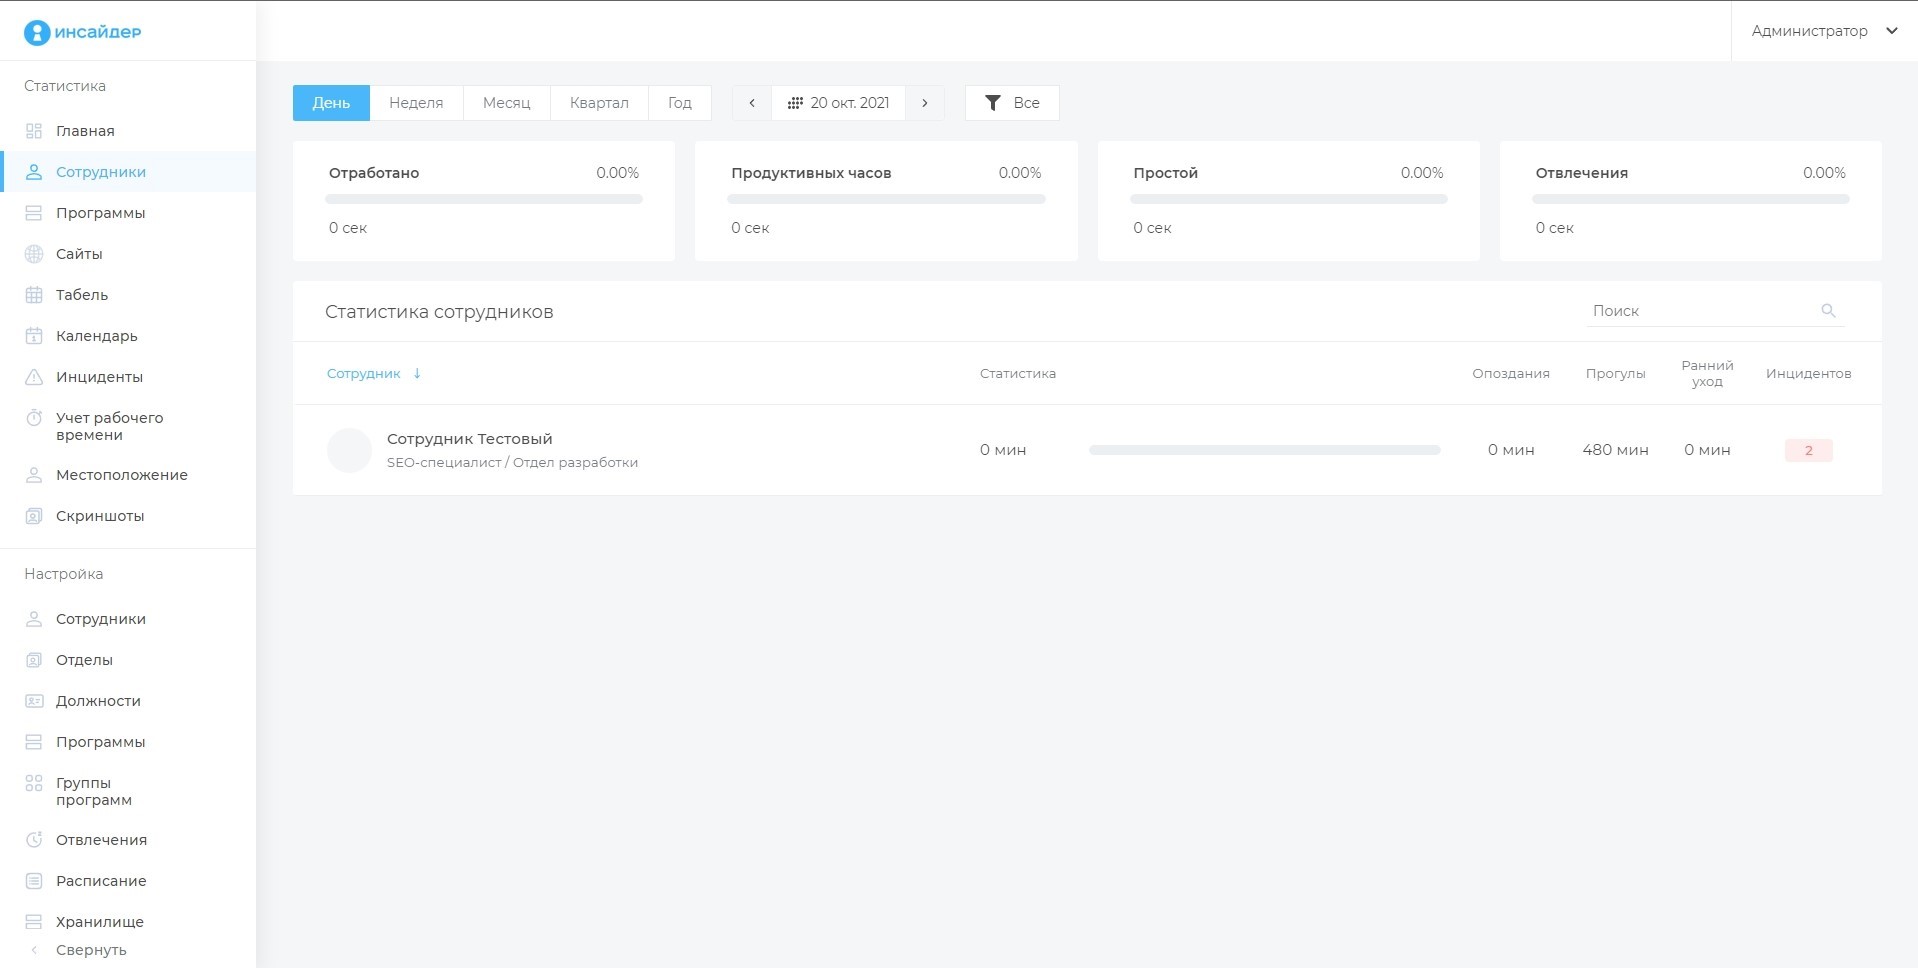Viewport: 1918px width, 968px height.
Task: Select the Неделя period tab
Action: [x=416, y=103]
